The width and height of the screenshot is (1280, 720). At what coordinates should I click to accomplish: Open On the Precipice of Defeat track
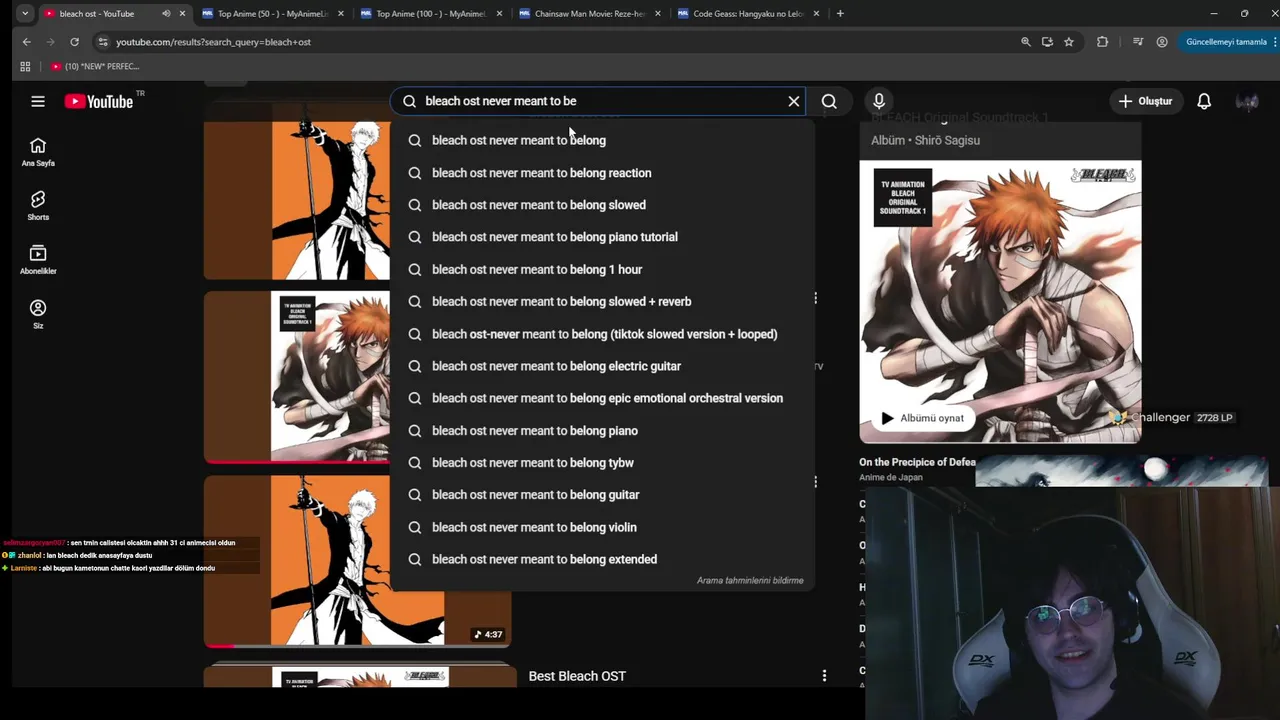click(x=917, y=462)
